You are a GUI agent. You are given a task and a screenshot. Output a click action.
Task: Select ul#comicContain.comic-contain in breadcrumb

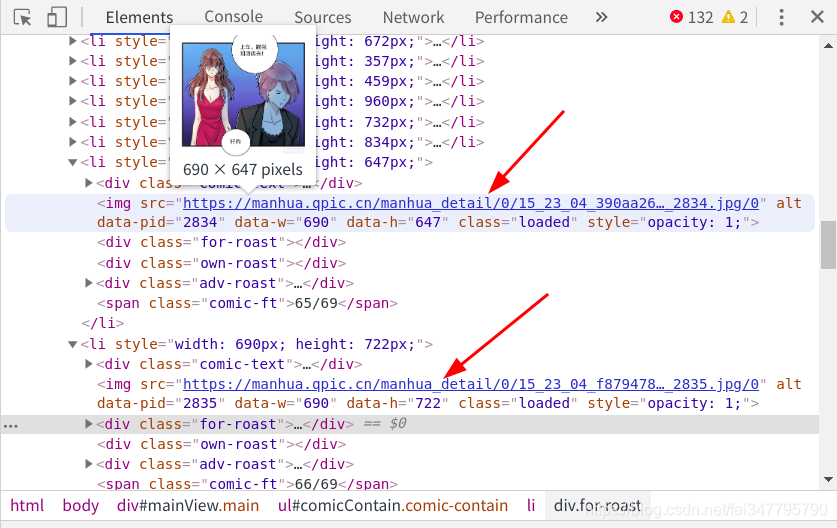tap(393, 506)
